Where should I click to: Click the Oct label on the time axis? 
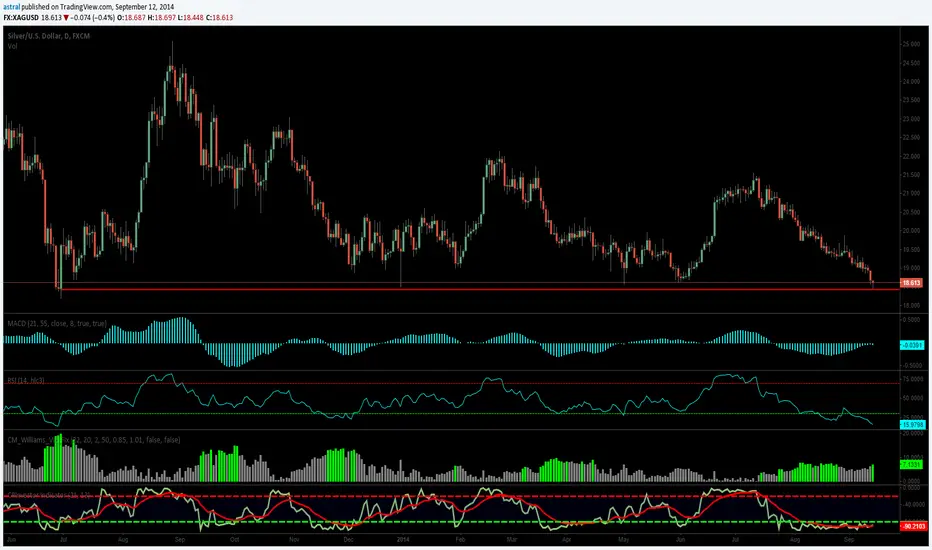[234, 540]
